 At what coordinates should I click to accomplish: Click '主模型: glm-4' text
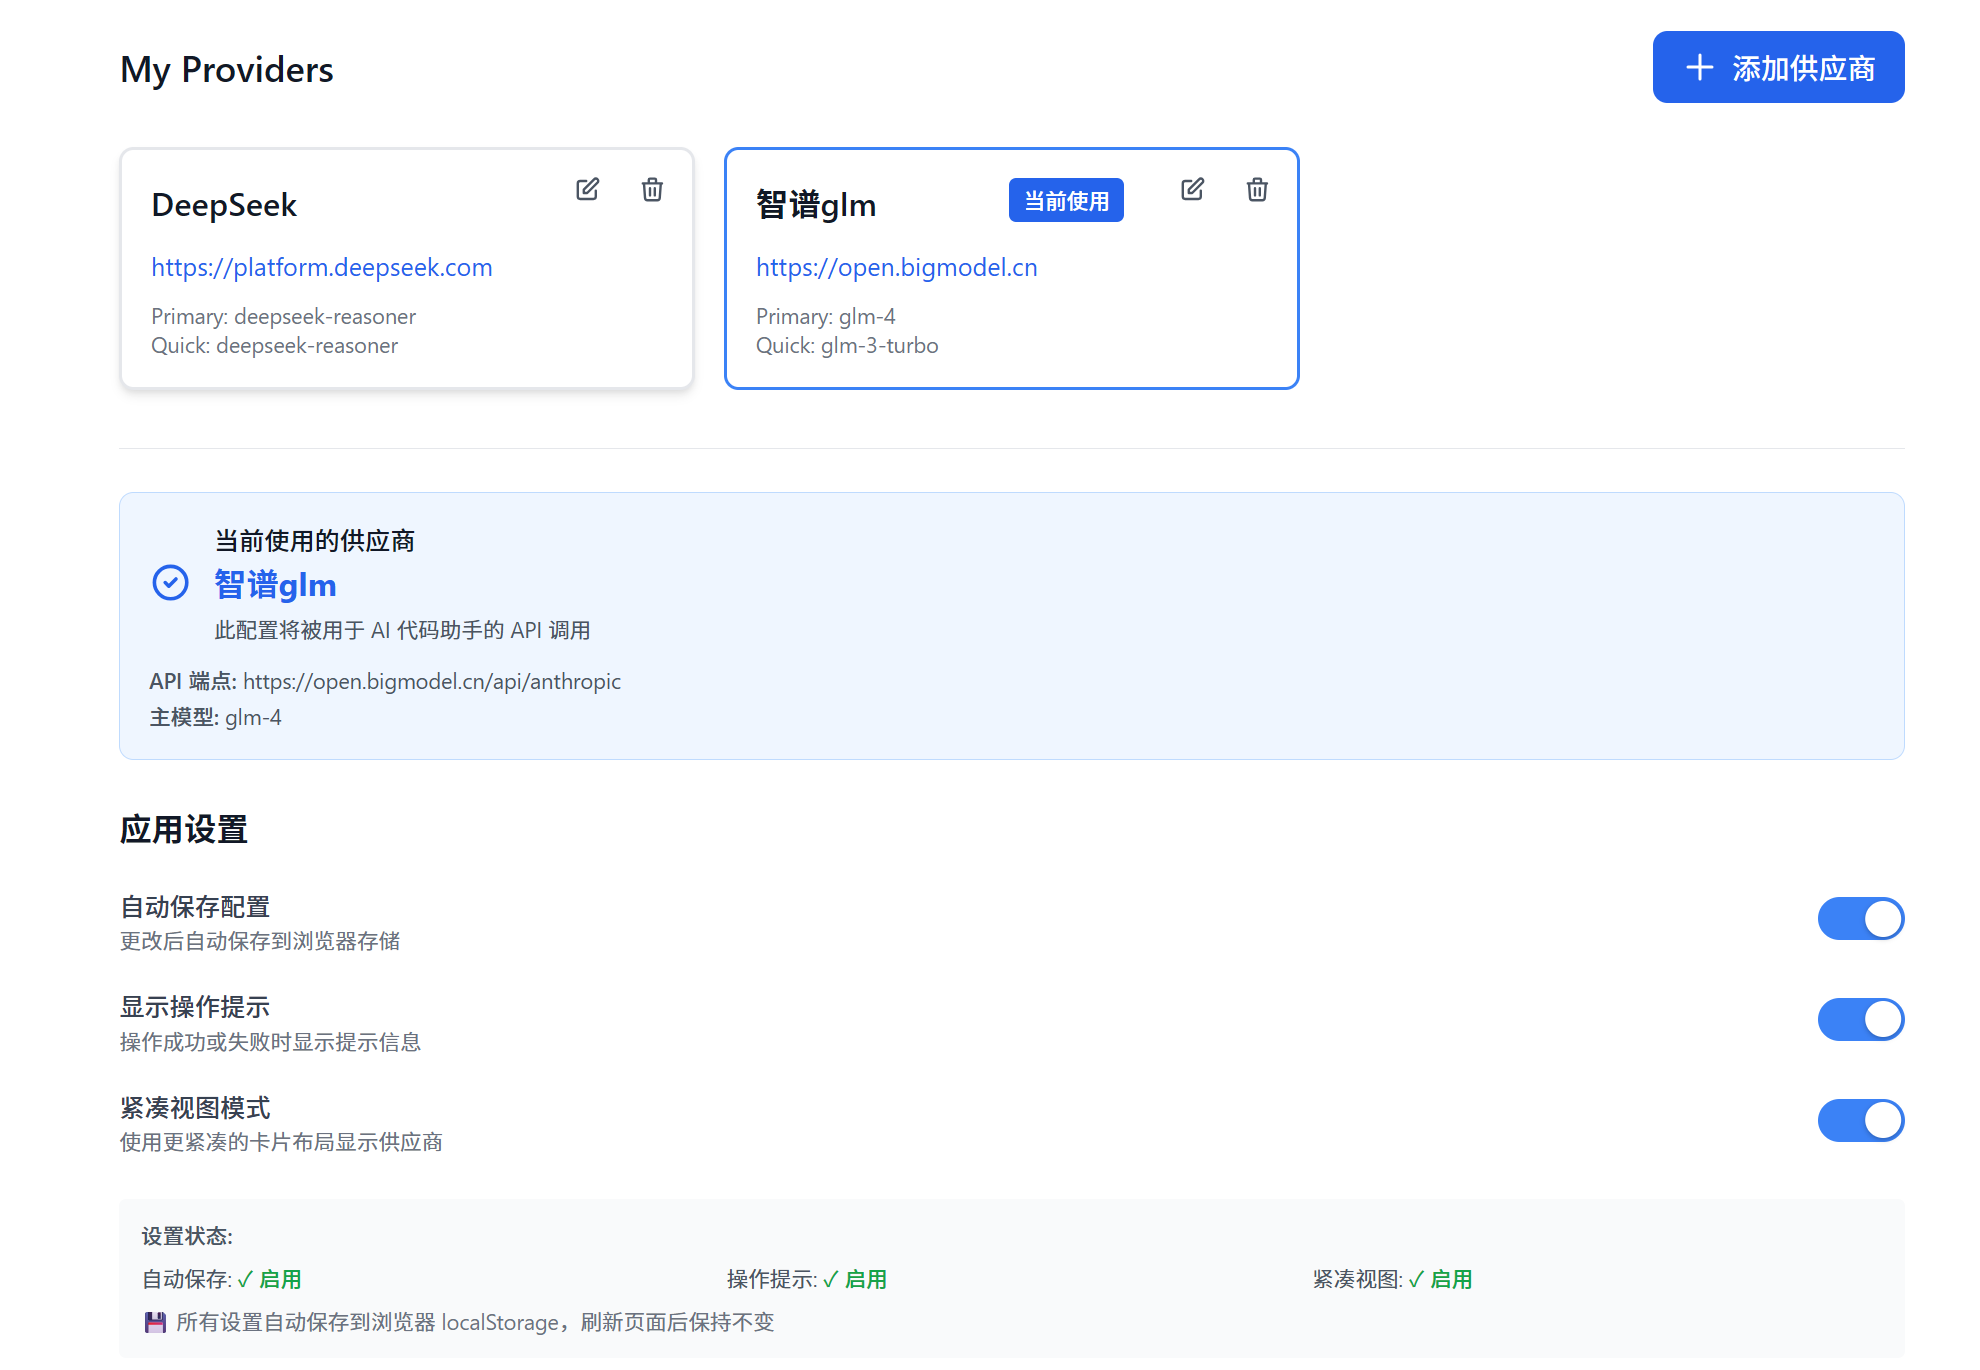pyautogui.click(x=215, y=717)
